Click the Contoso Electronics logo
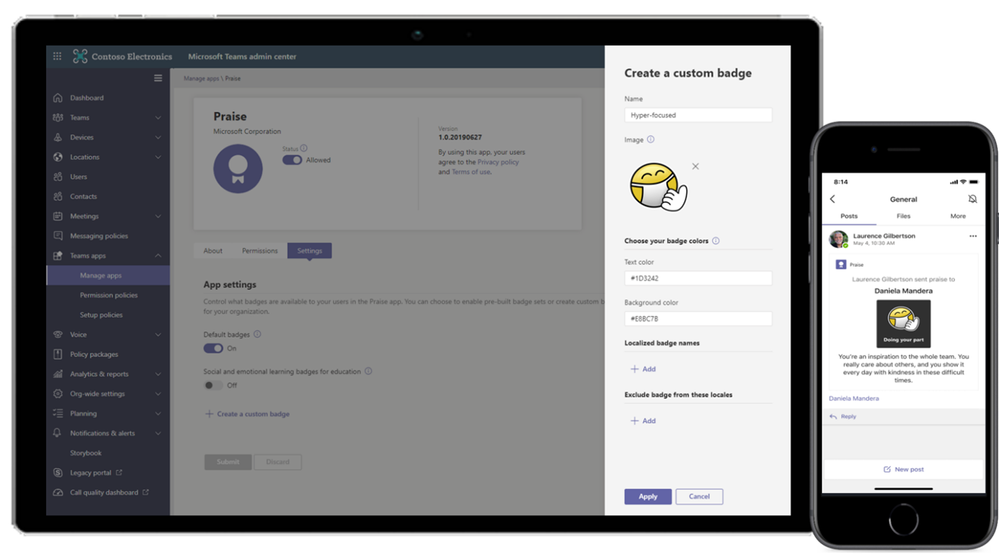999x554 pixels. (80, 56)
